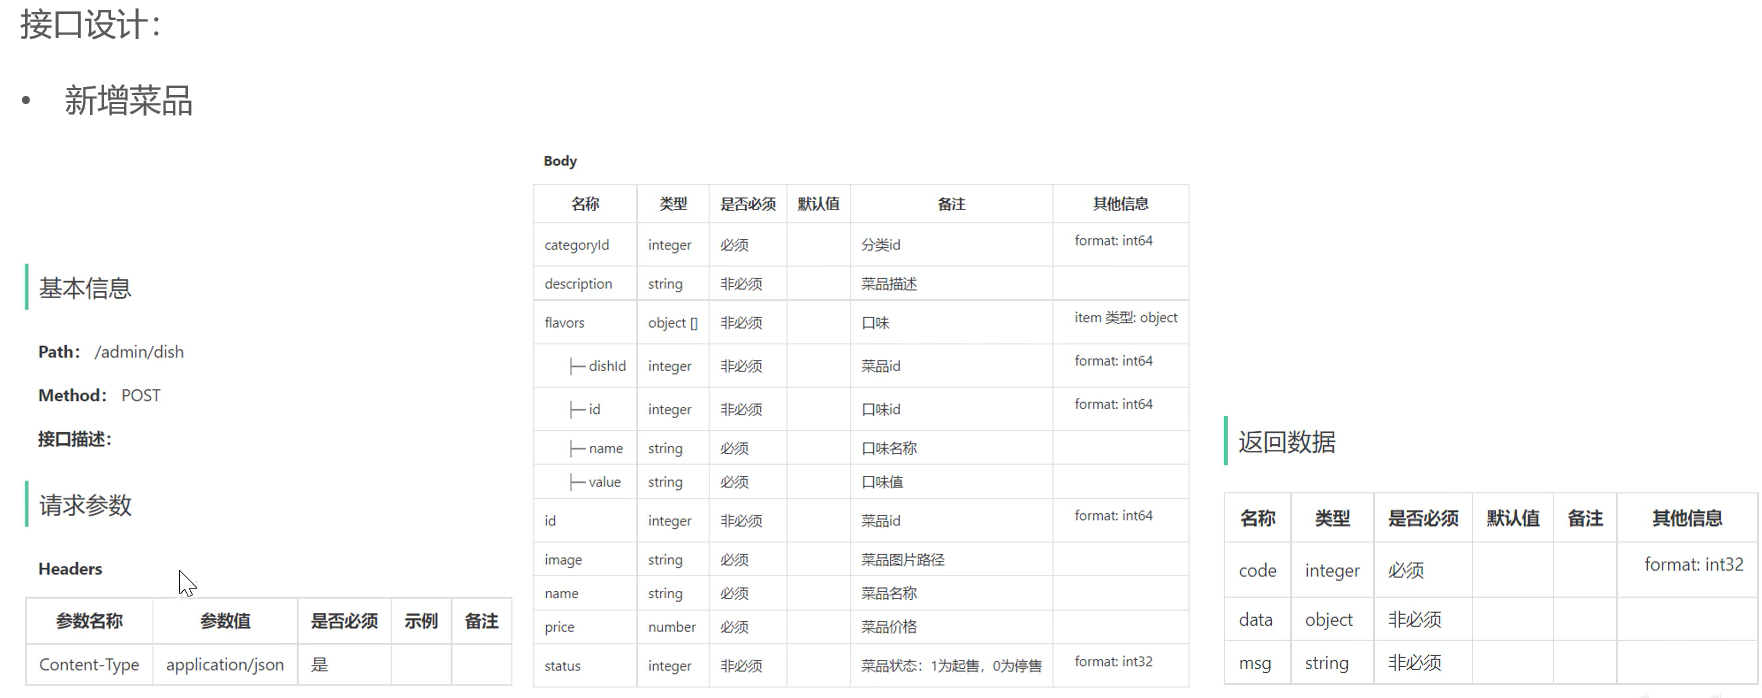Select the msg field in response table
1762x698 pixels.
[1255, 664]
